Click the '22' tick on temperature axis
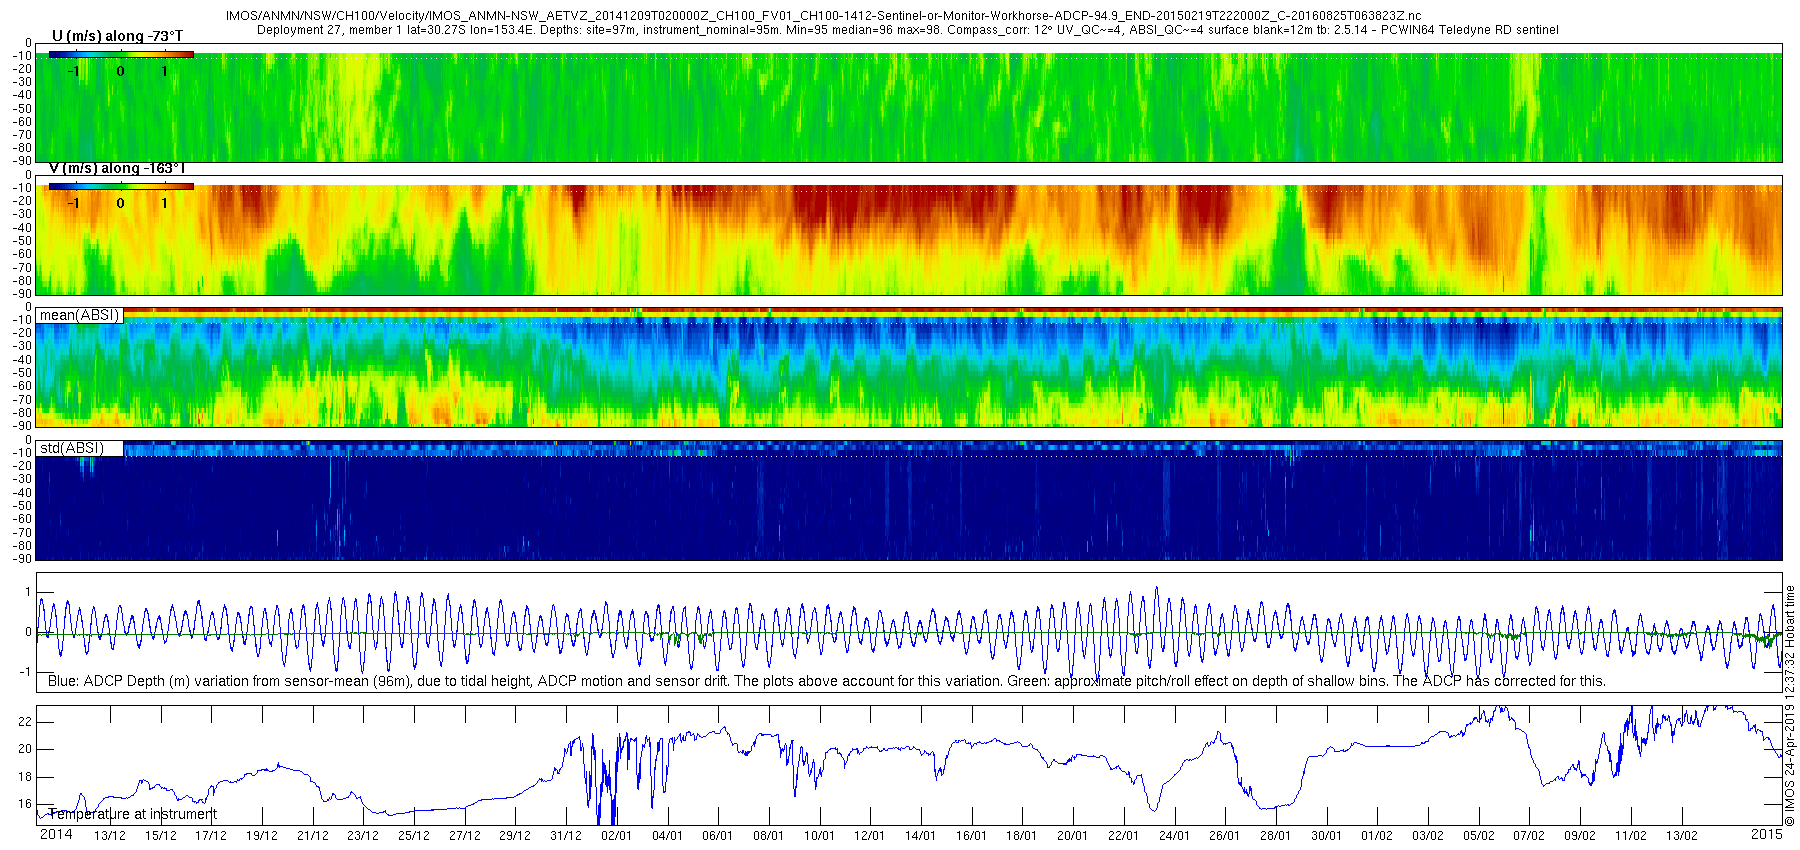The width and height of the screenshot is (1800, 850). point(25,722)
